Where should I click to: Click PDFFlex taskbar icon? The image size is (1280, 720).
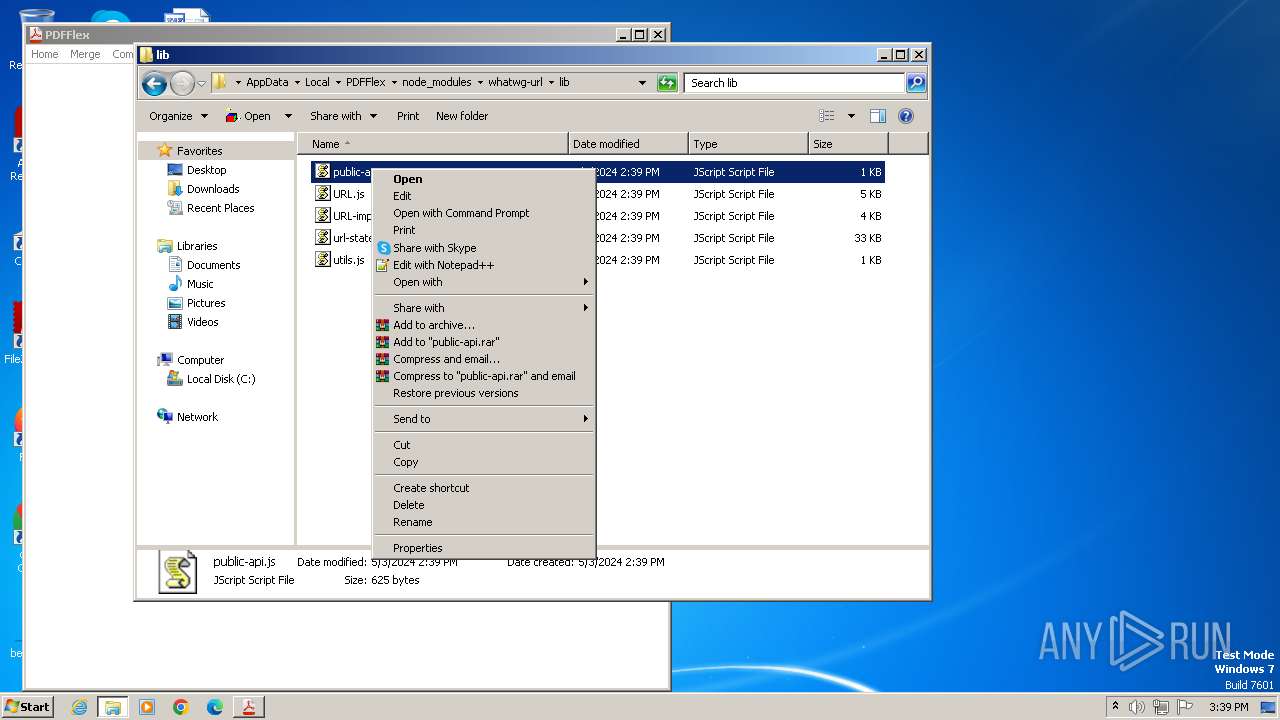248,707
